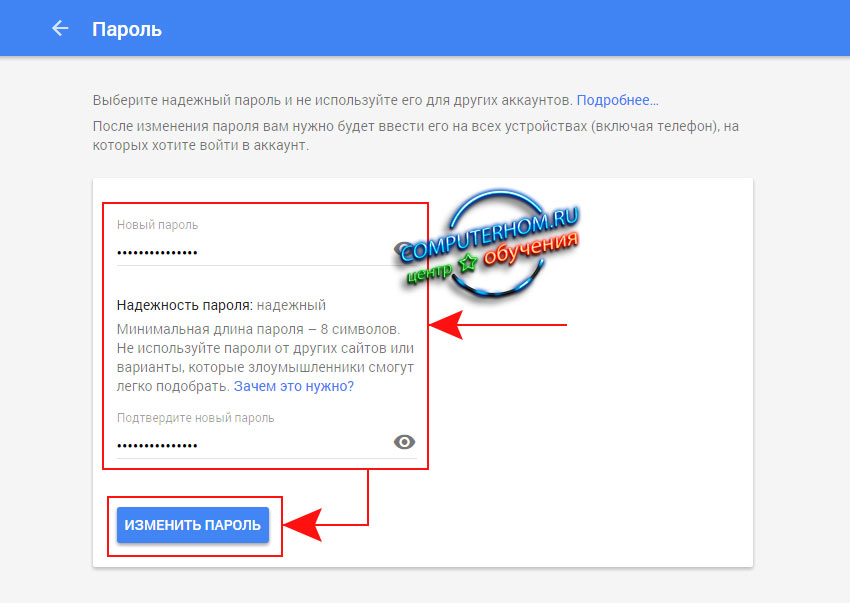
Task: Click the Пароль page title
Action: [127, 29]
